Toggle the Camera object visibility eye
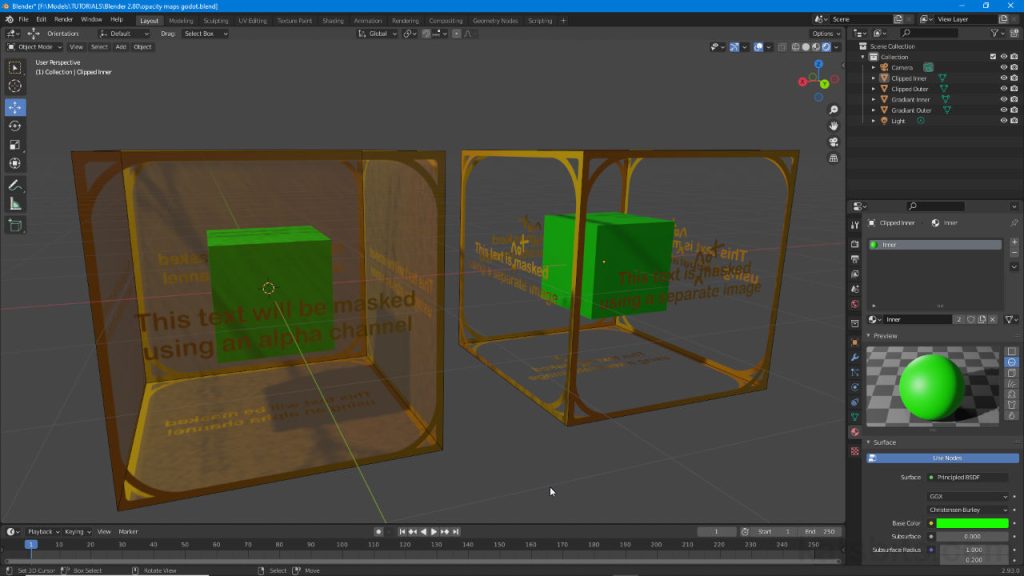The height and width of the screenshot is (576, 1024). [1004, 67]
